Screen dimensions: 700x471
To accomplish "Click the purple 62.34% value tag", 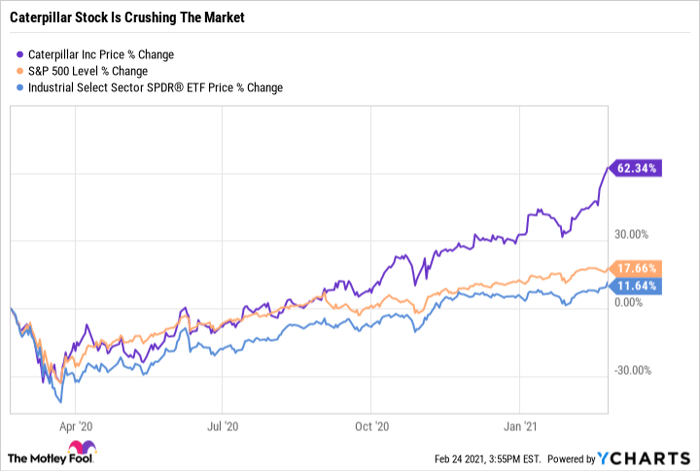I will (636, 169).
